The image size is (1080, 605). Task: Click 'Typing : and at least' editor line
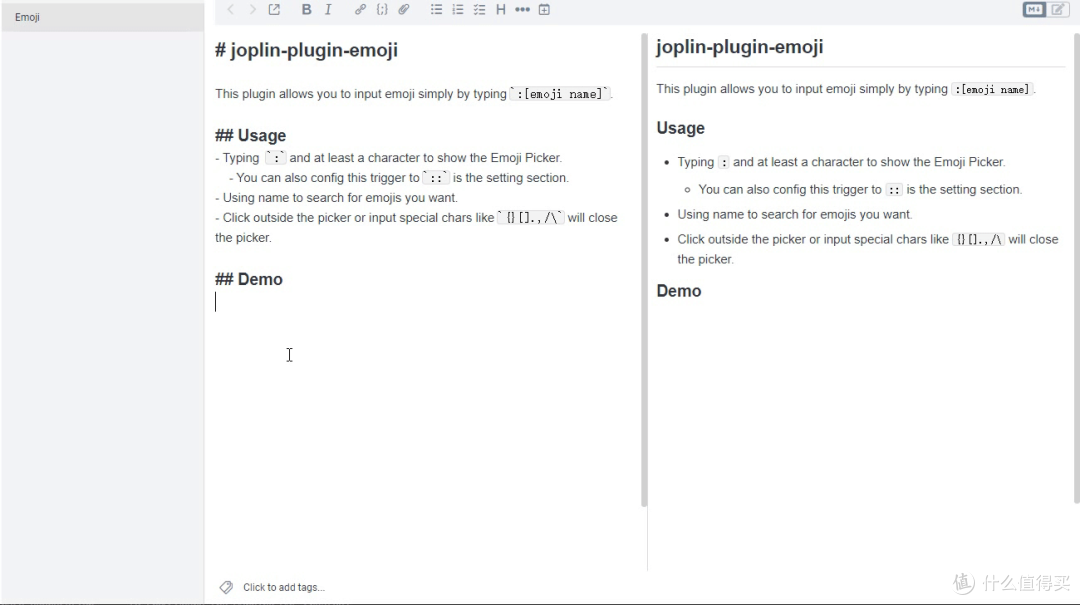click(388, 158)
